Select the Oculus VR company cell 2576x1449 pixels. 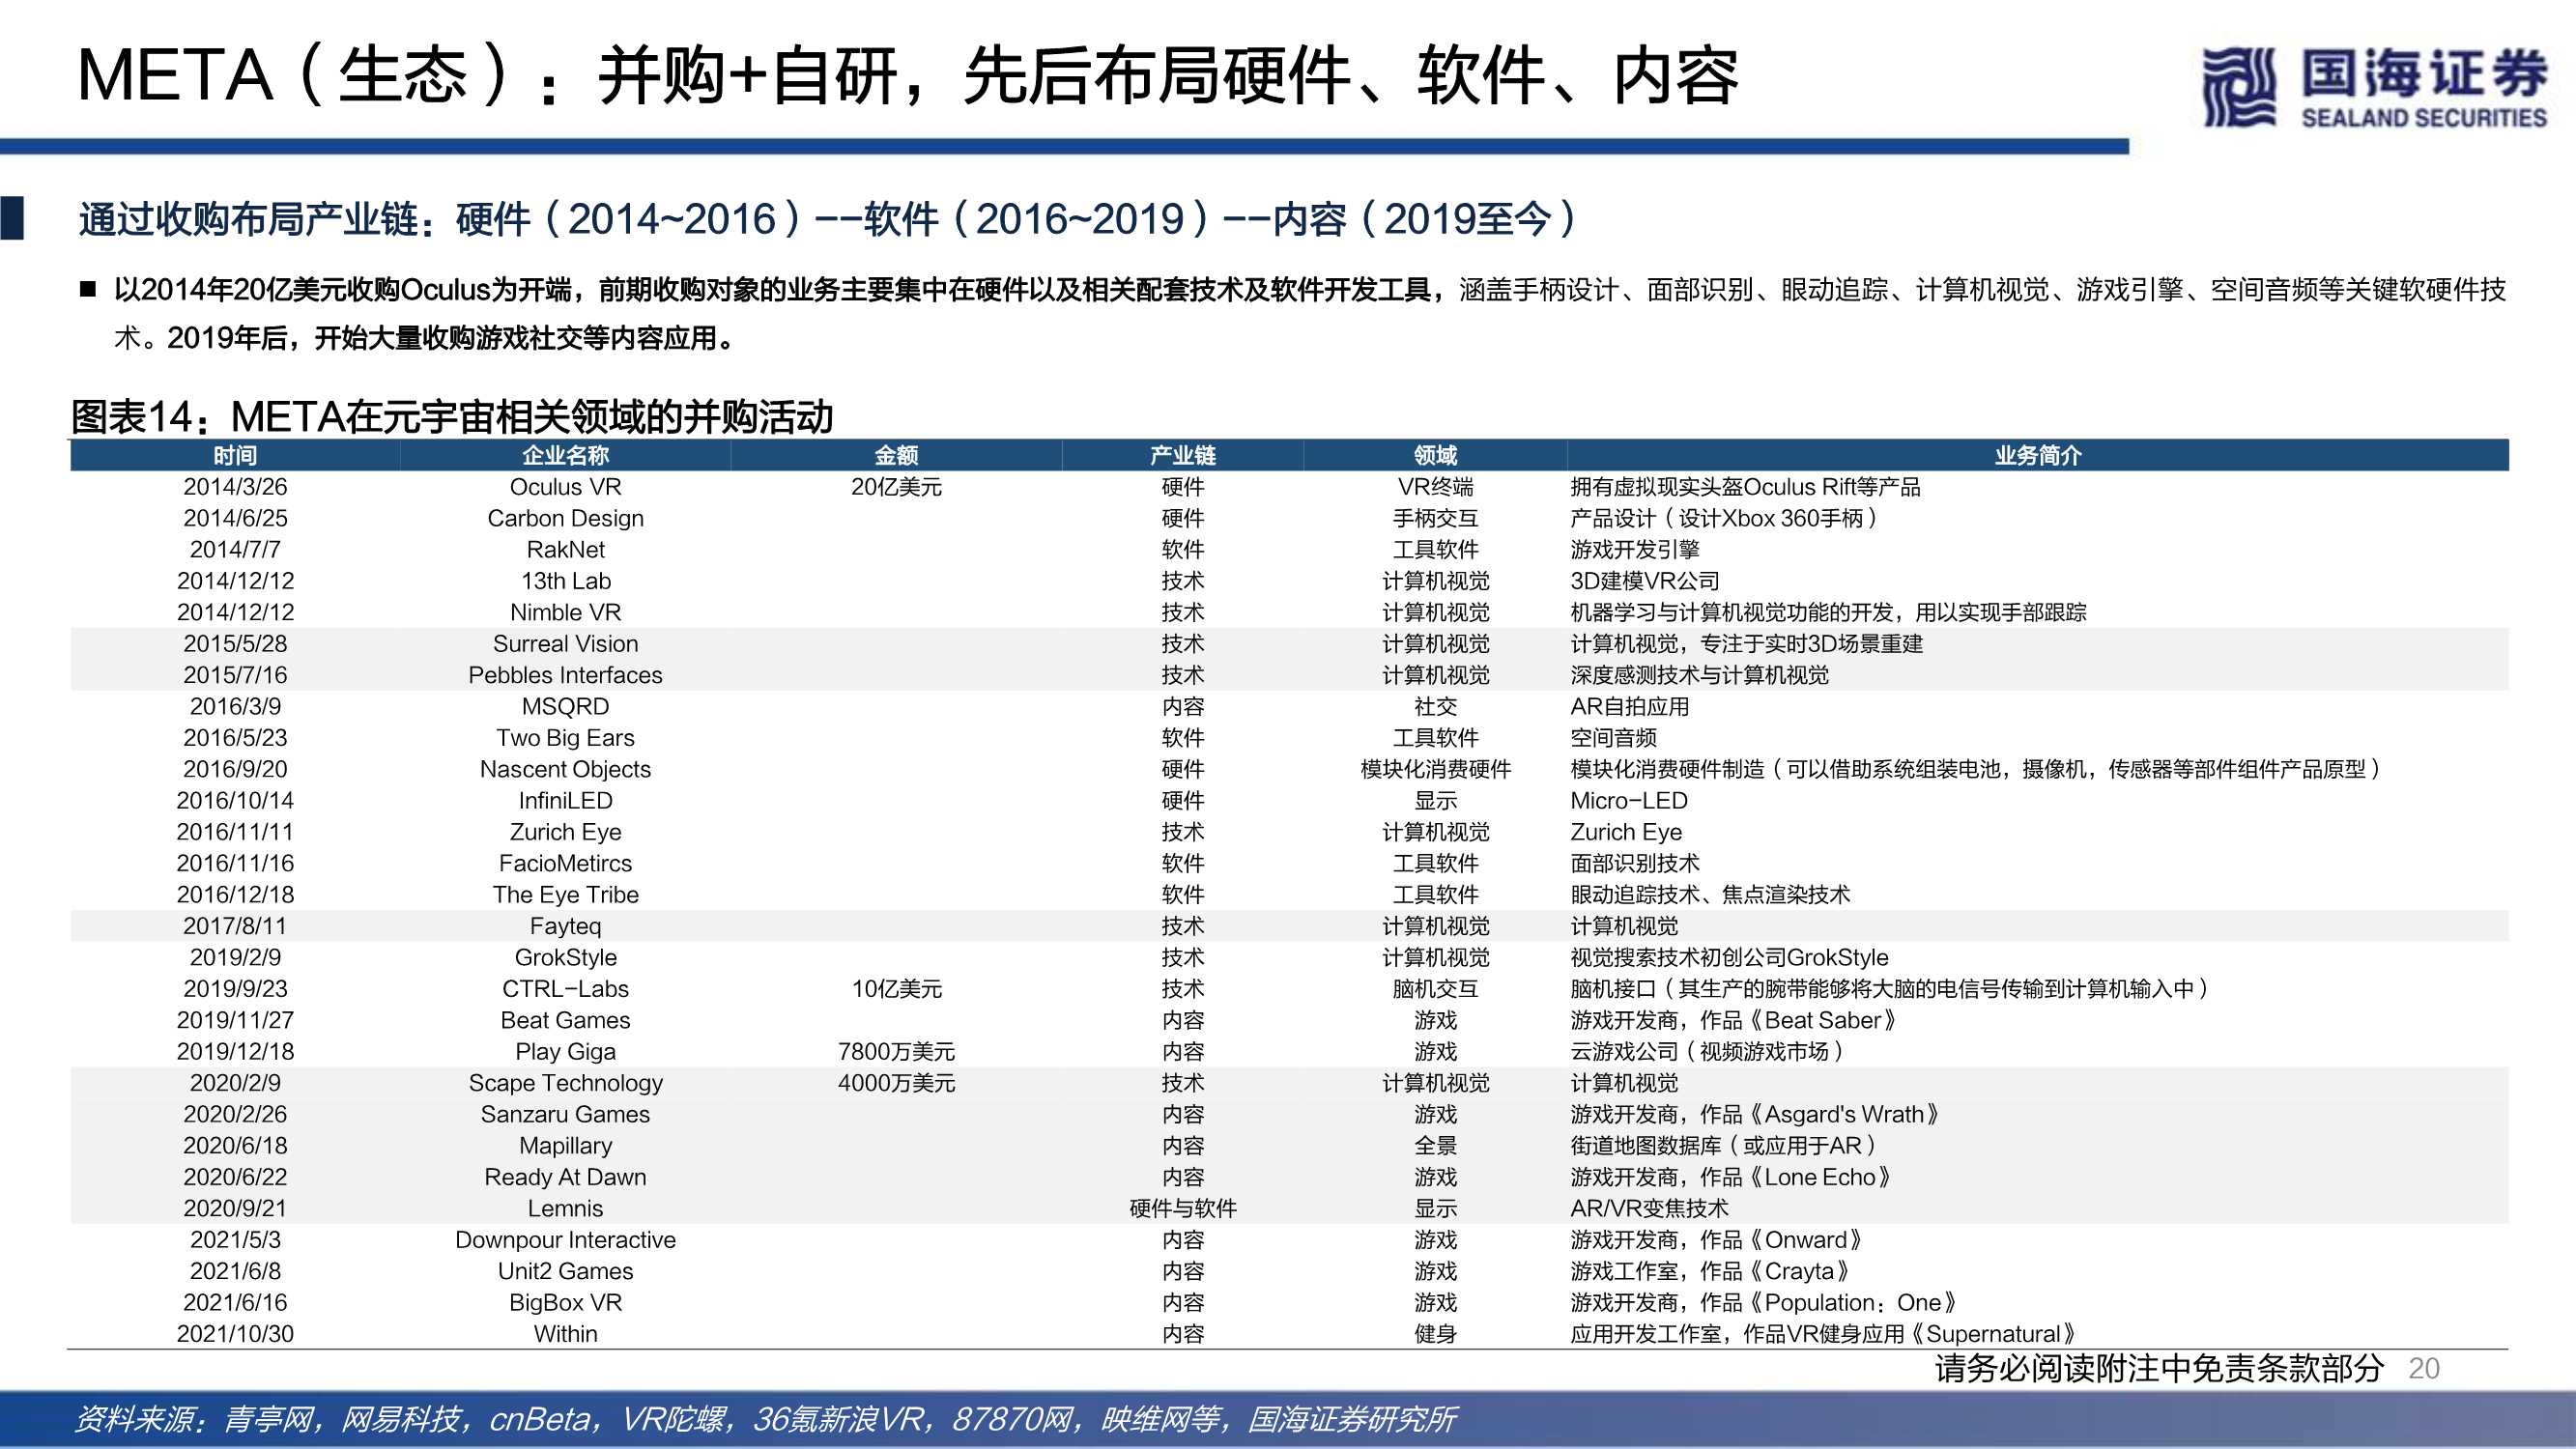click(565, 487)
